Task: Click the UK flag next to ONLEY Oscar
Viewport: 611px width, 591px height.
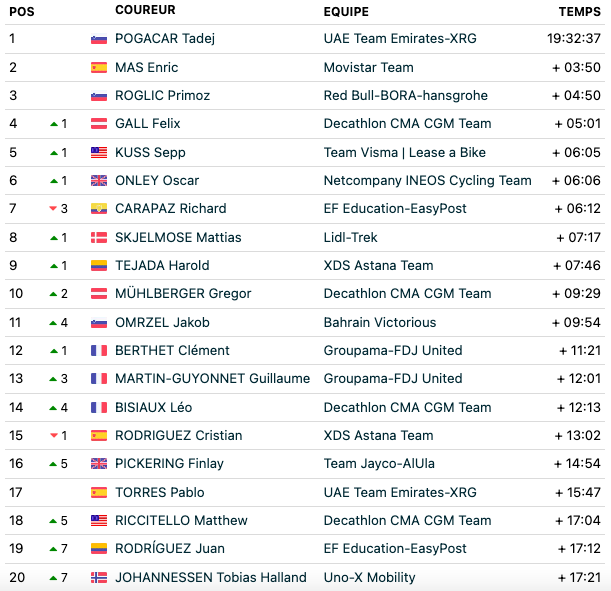Action: 99,181
